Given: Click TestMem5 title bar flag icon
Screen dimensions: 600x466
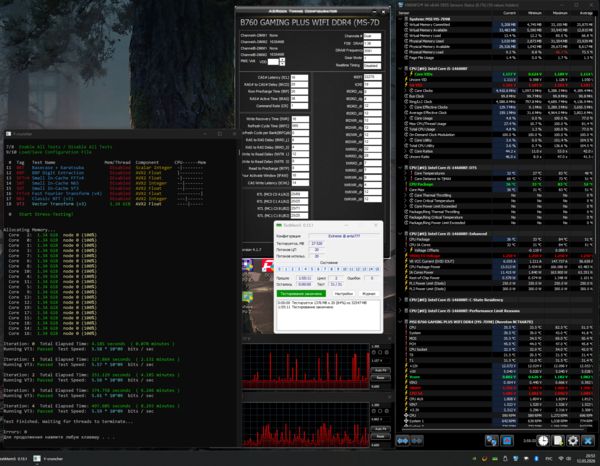Looking at the screenshot, I should click(279, 225).
